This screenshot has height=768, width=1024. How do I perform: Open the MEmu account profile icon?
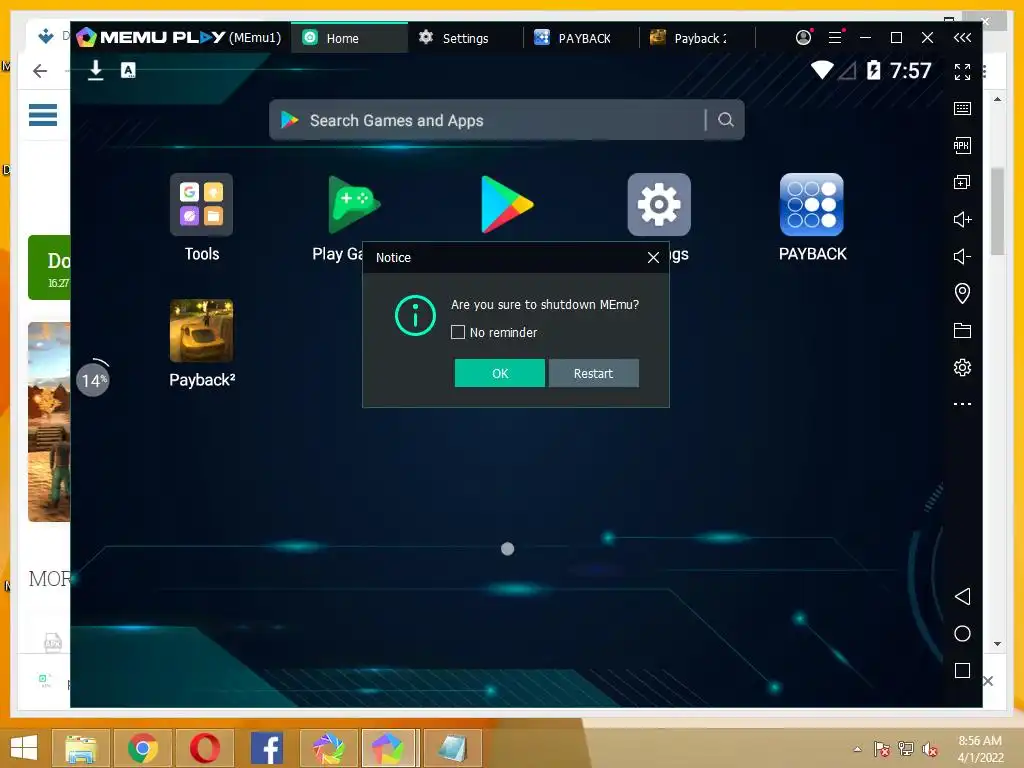pyautogui.click(x=803, y=37)
